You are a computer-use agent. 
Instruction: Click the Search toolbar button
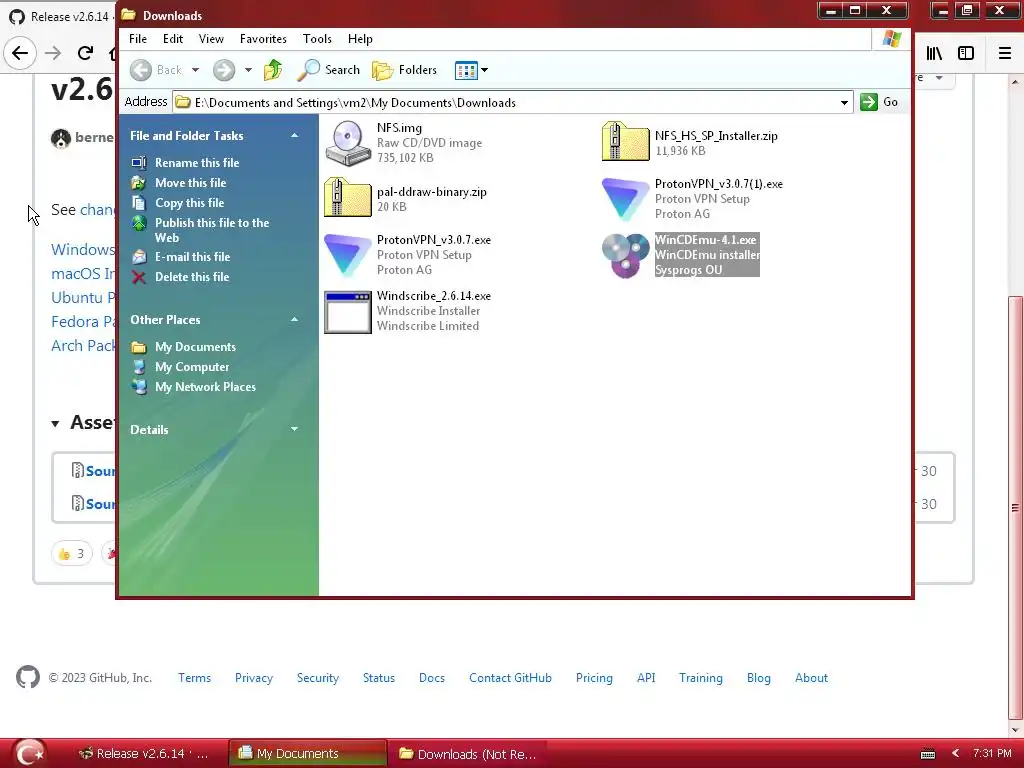click(328, 70)
